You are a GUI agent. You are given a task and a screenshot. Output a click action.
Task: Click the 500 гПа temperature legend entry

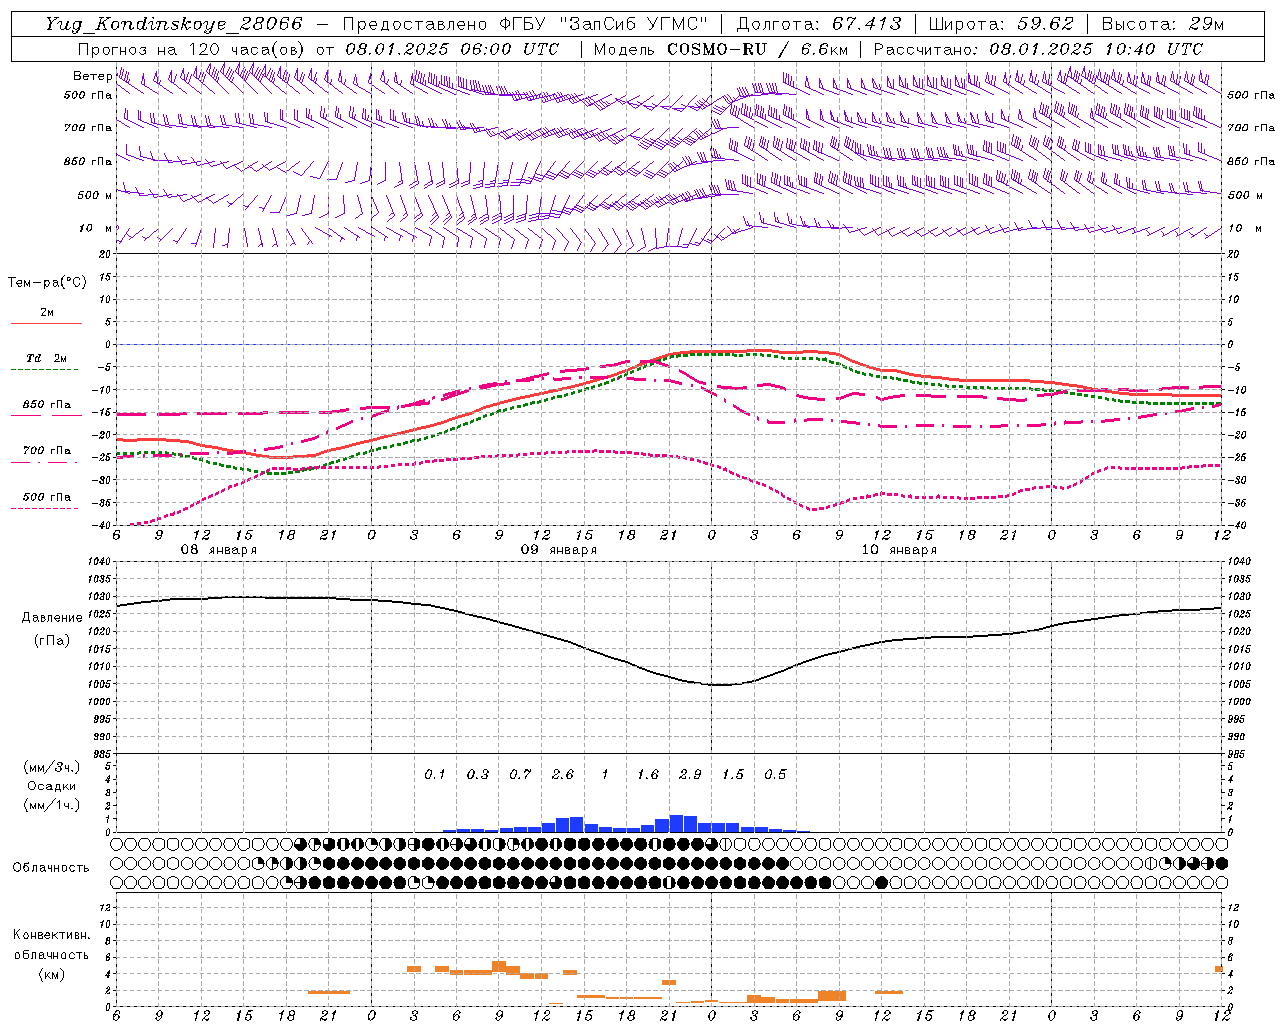(47, 497)
